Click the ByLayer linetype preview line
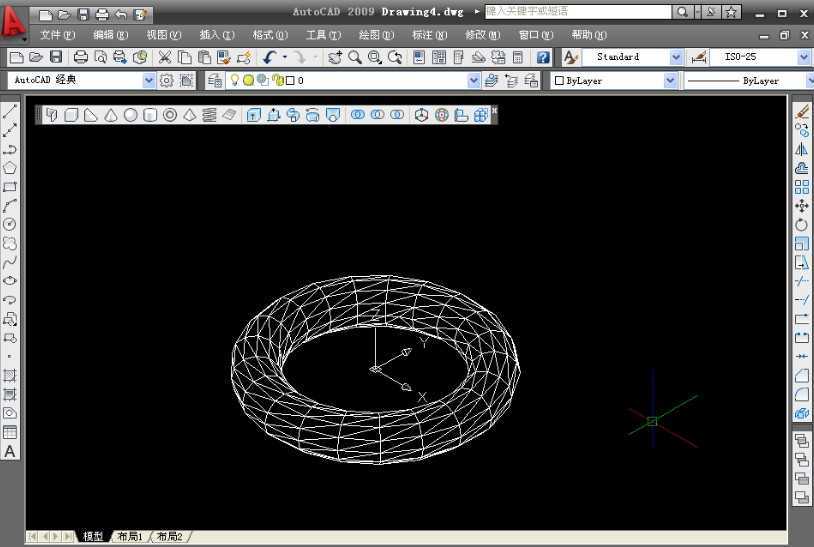The image size is (814, 547). coord(712,81)
